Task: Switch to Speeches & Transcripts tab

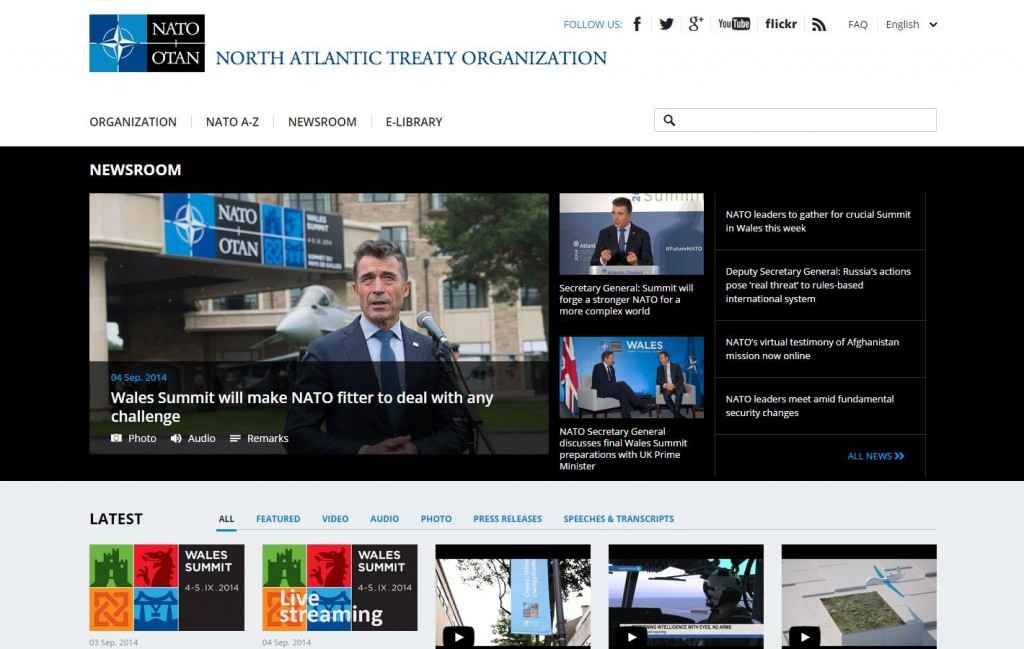Action: point(618,519)
